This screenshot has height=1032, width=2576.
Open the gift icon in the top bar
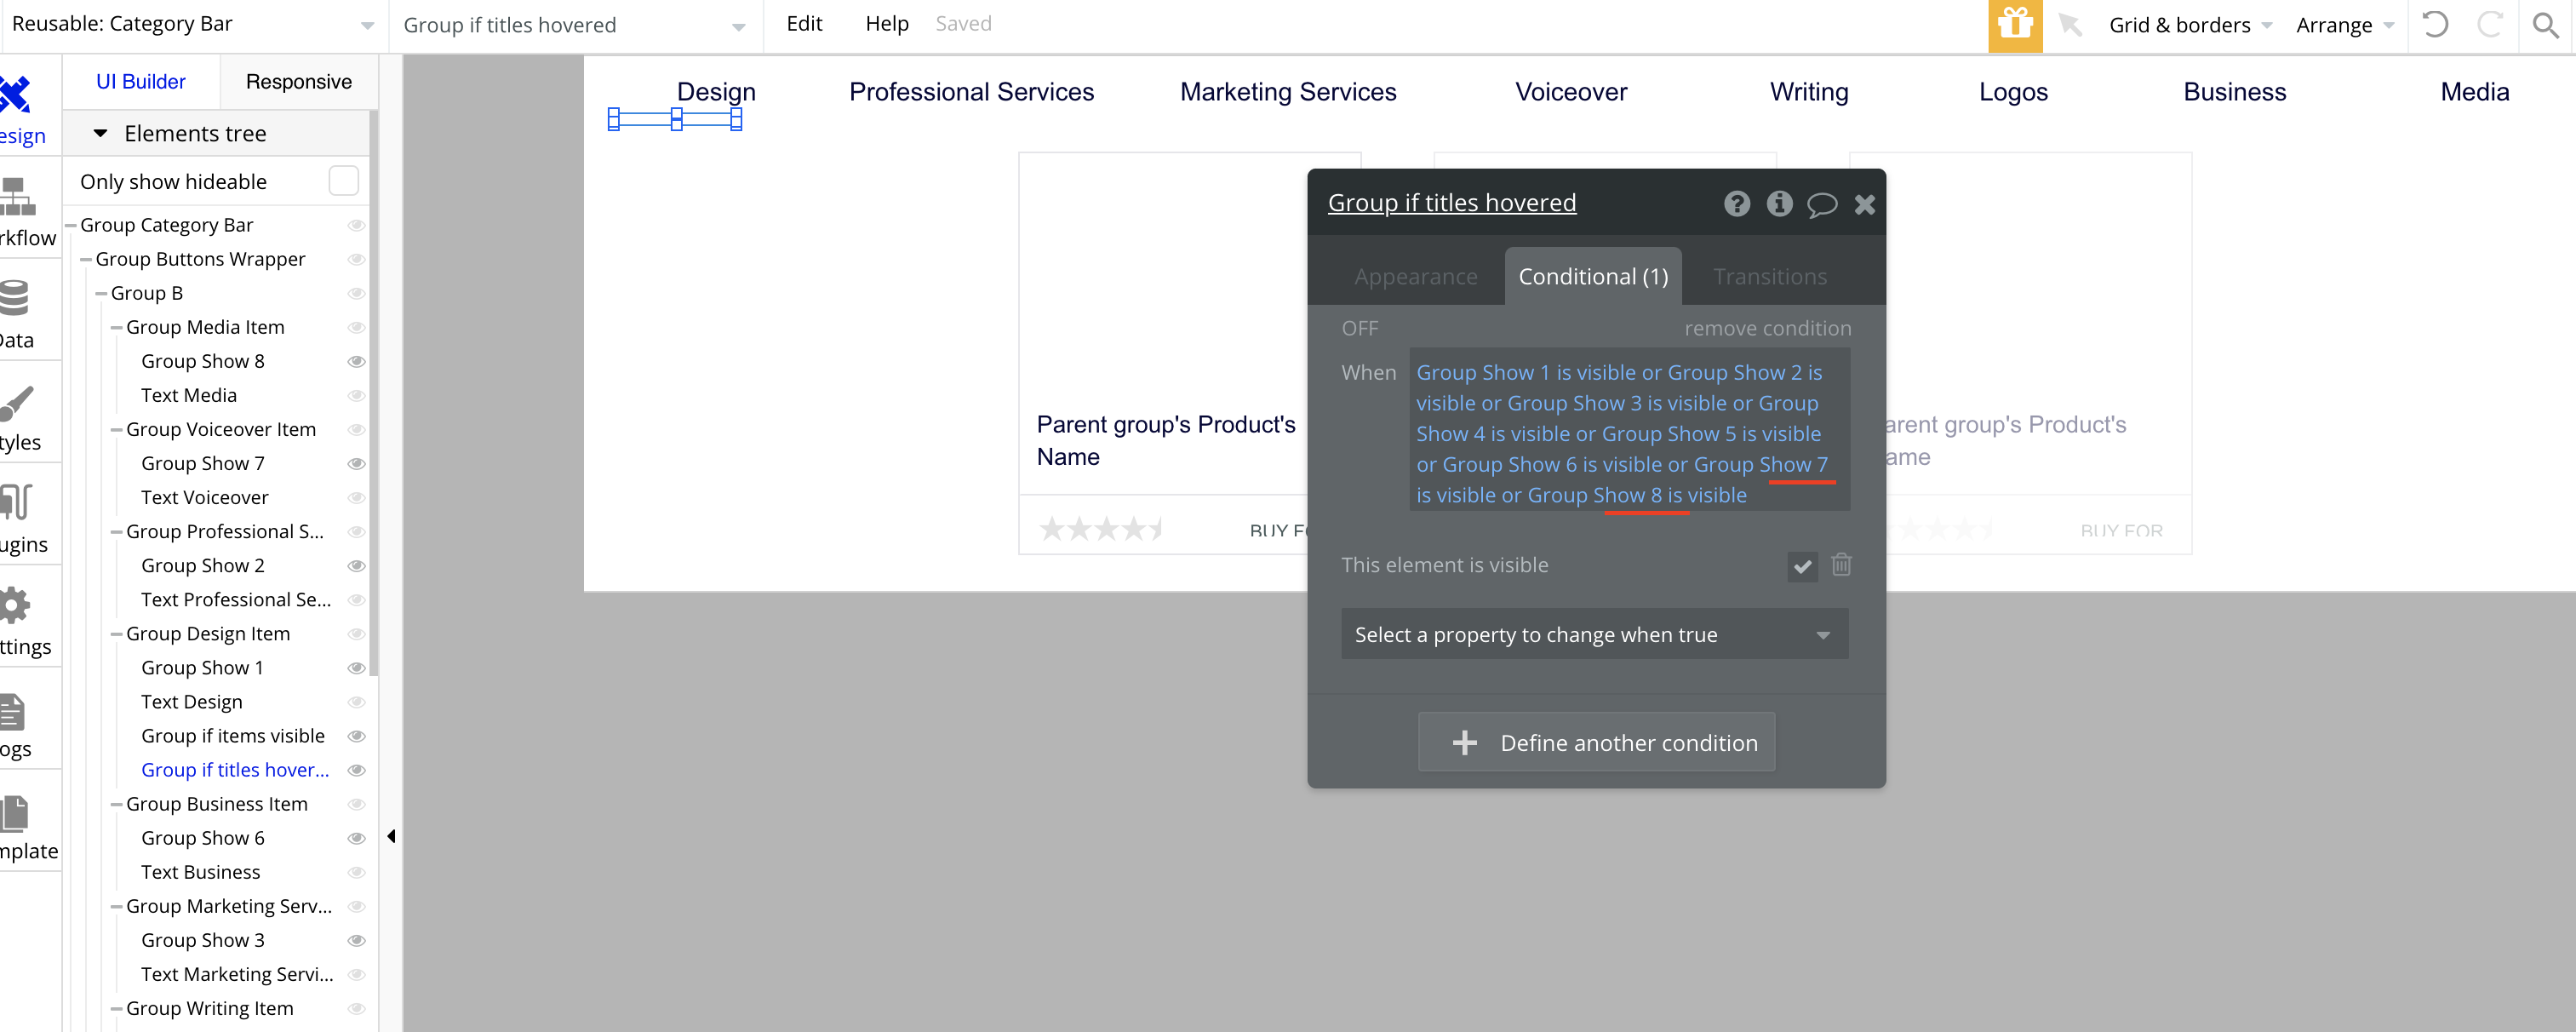point(2015,25)
